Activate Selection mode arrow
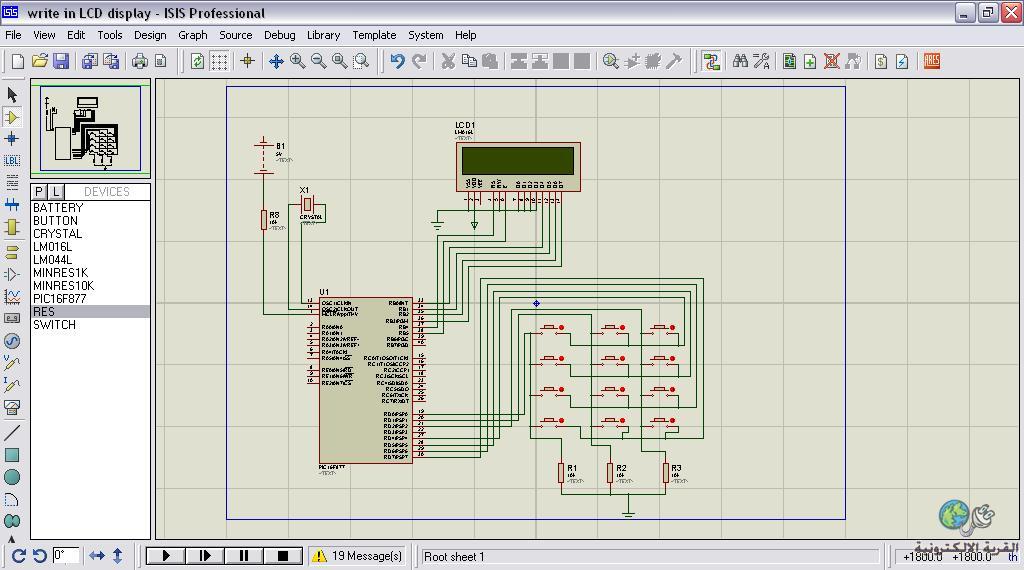Screen dimensions: 1024x570 click(x=12, y=95)
